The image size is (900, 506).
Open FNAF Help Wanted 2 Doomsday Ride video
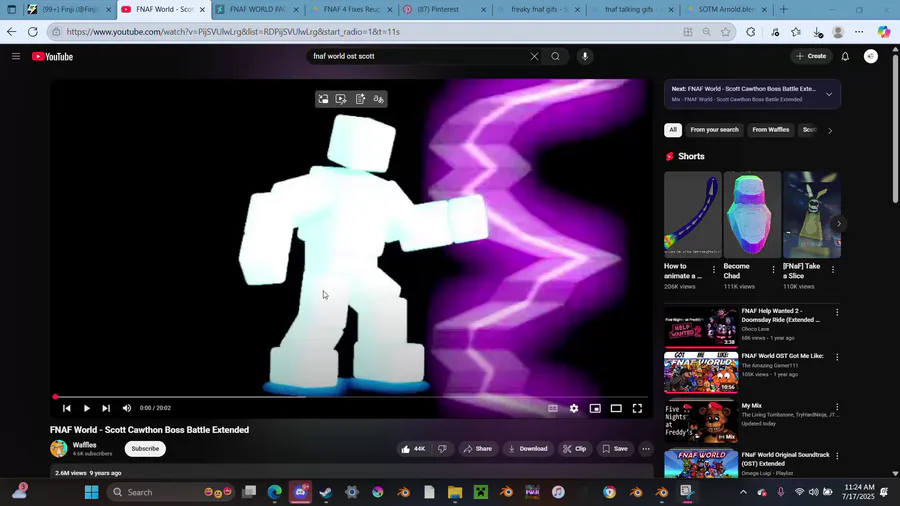tap(701, 328)
